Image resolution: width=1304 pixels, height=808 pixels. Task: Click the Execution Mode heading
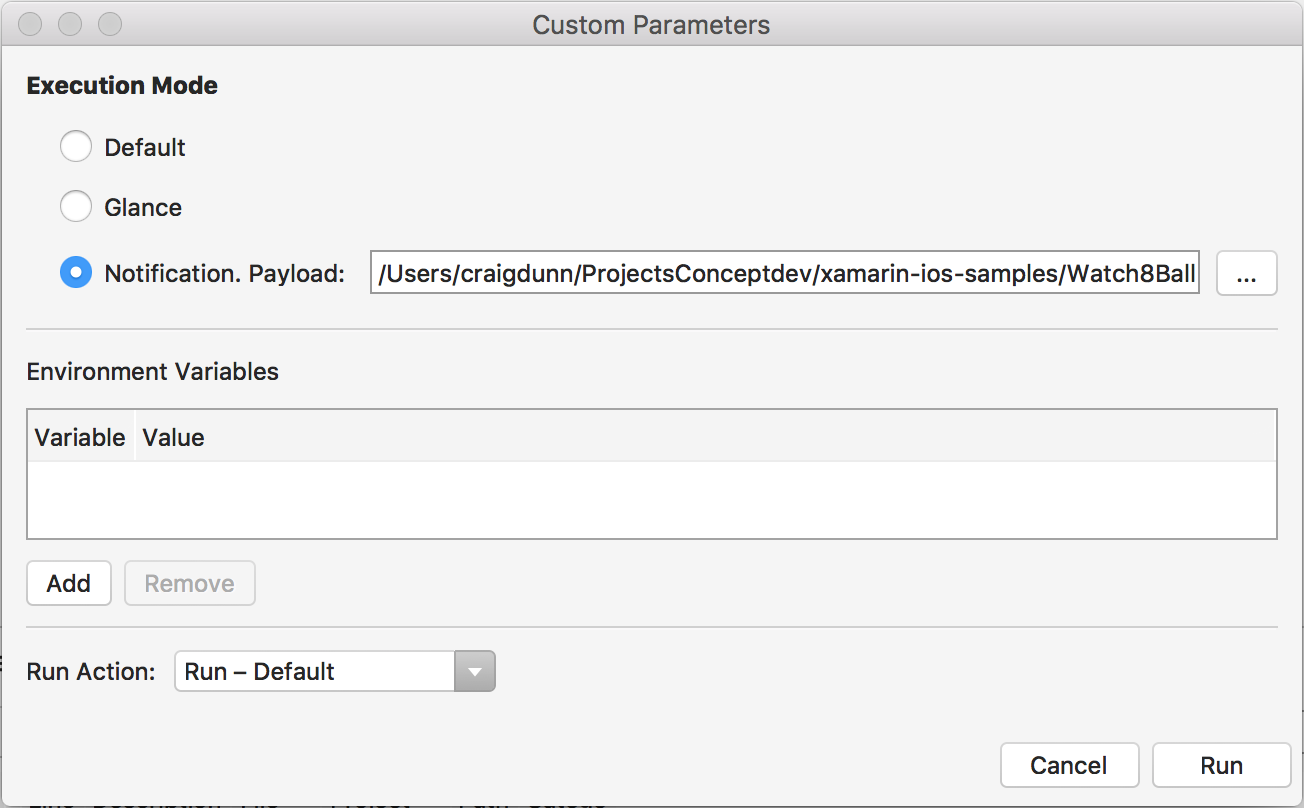tap(122, 85)
